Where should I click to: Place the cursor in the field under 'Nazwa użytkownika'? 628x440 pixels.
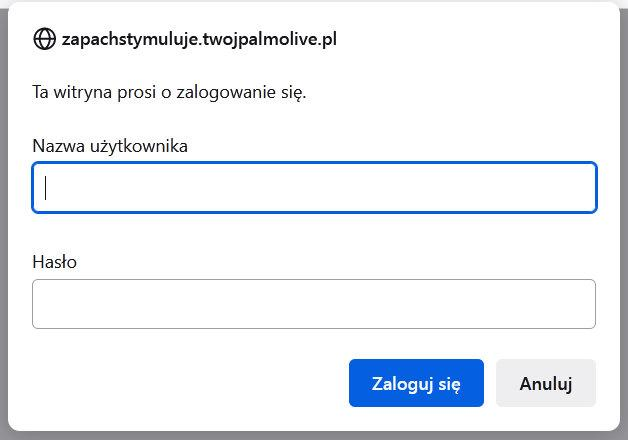pos(314,188)
